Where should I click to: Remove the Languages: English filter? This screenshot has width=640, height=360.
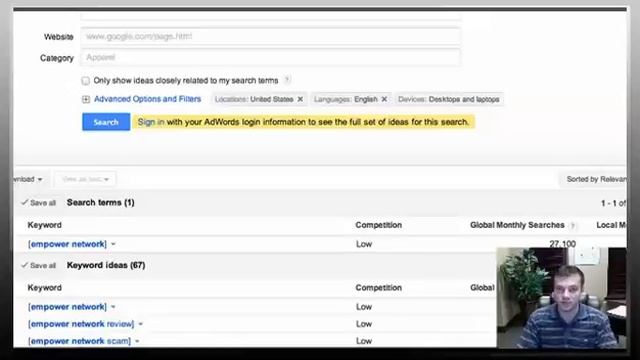pyautogui.click(x=384, y=99)
